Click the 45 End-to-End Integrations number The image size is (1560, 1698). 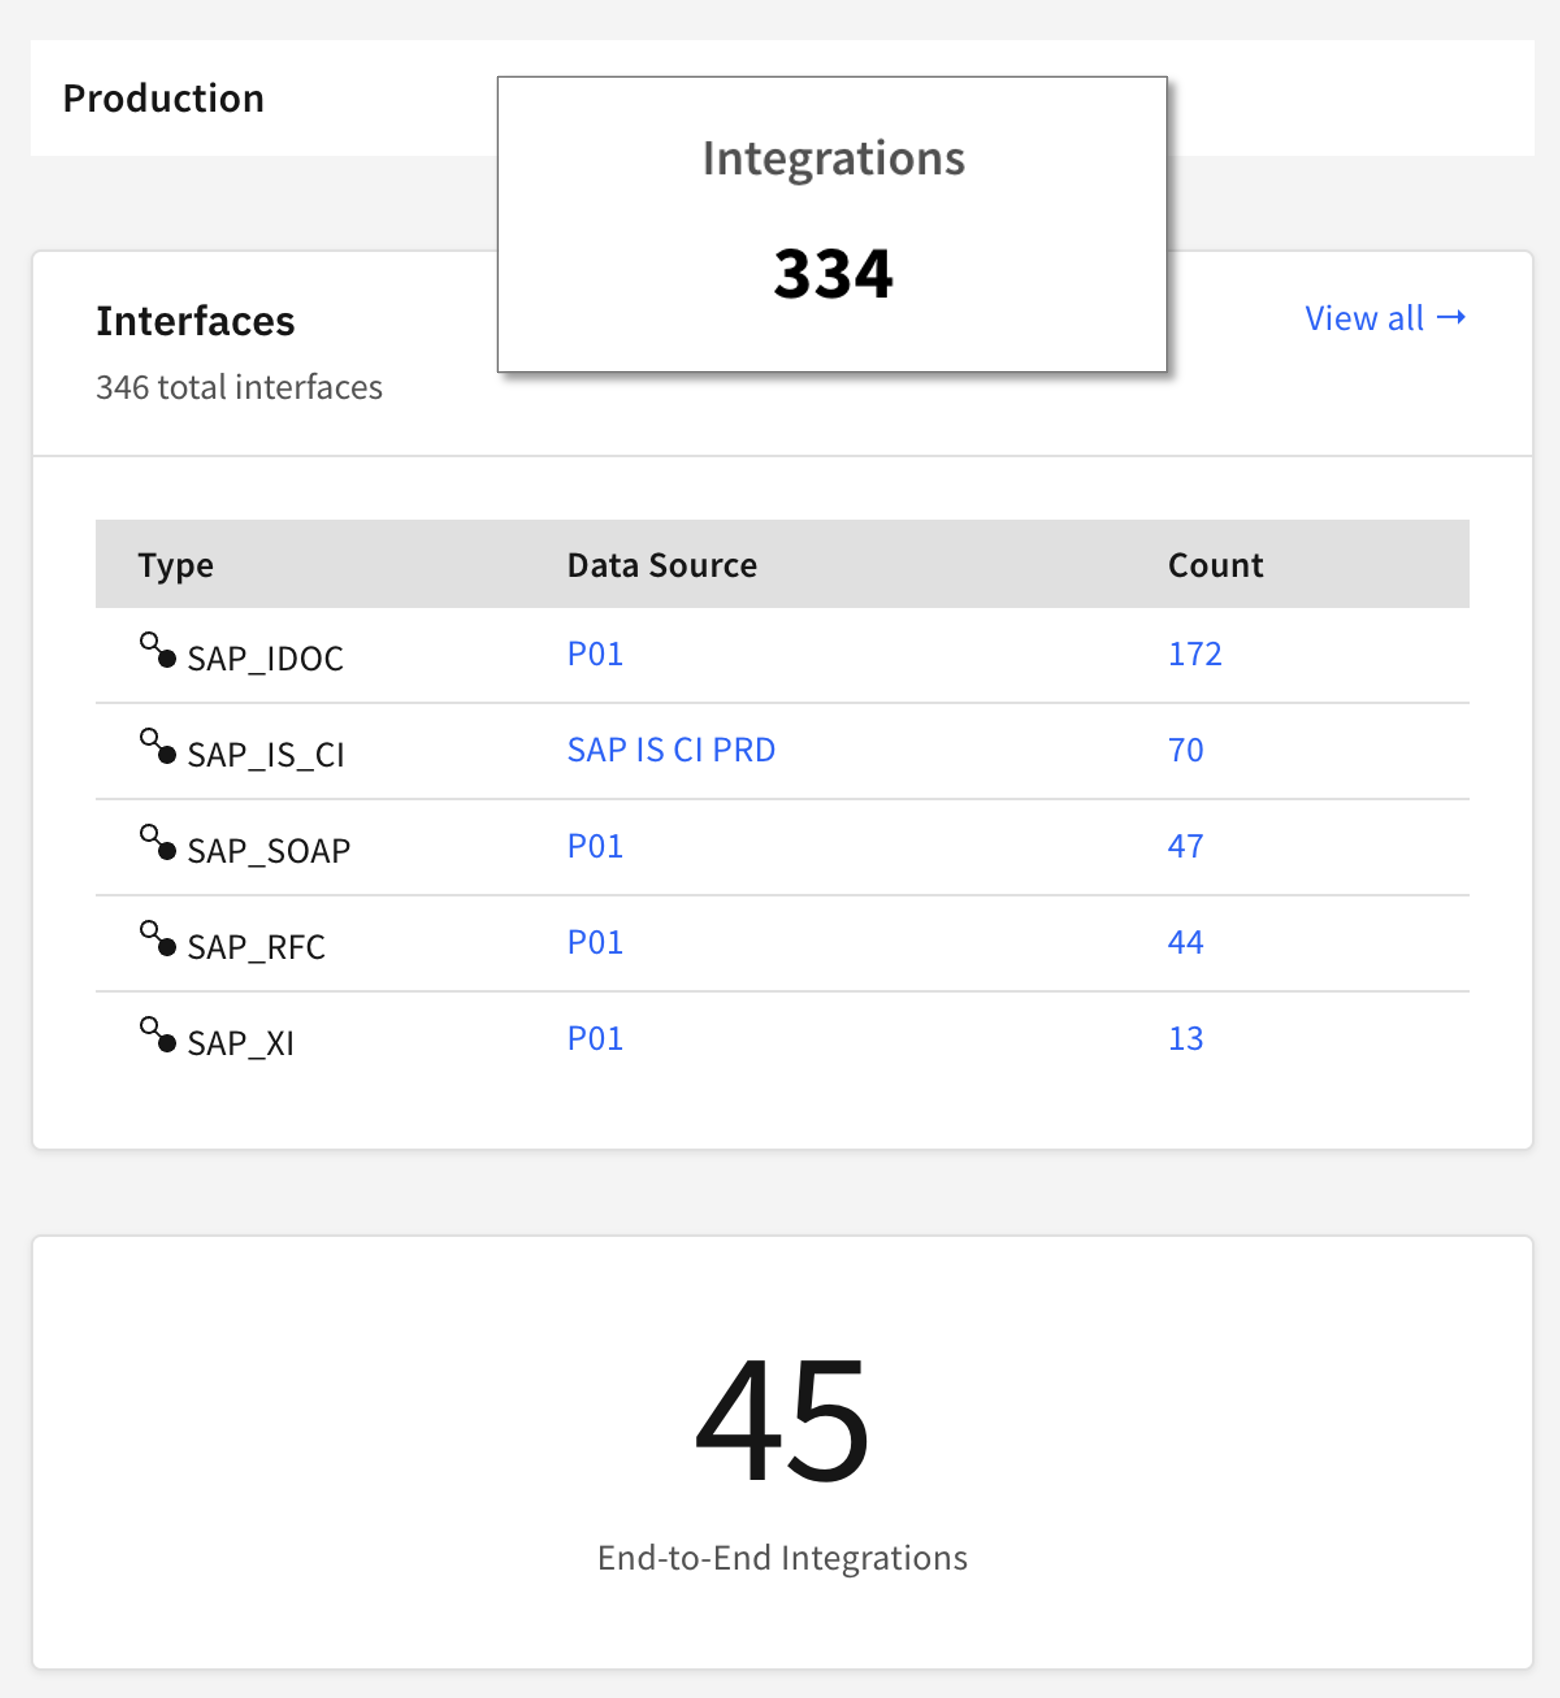coord(782,1419)
